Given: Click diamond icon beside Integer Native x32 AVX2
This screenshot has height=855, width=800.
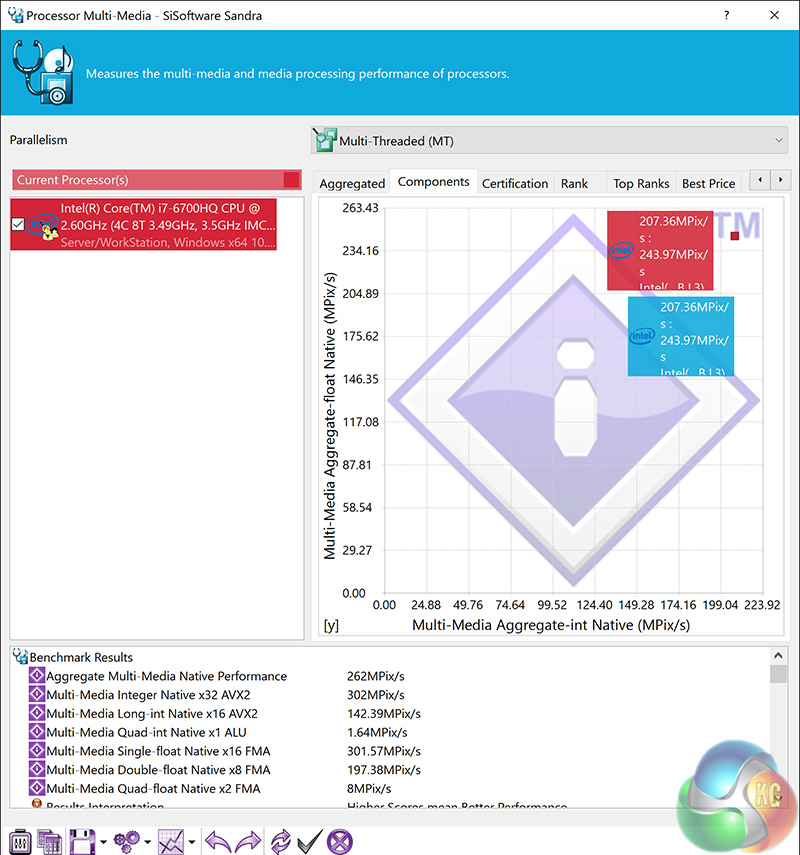Looking at the screenshot, I should tap(37, 694).
